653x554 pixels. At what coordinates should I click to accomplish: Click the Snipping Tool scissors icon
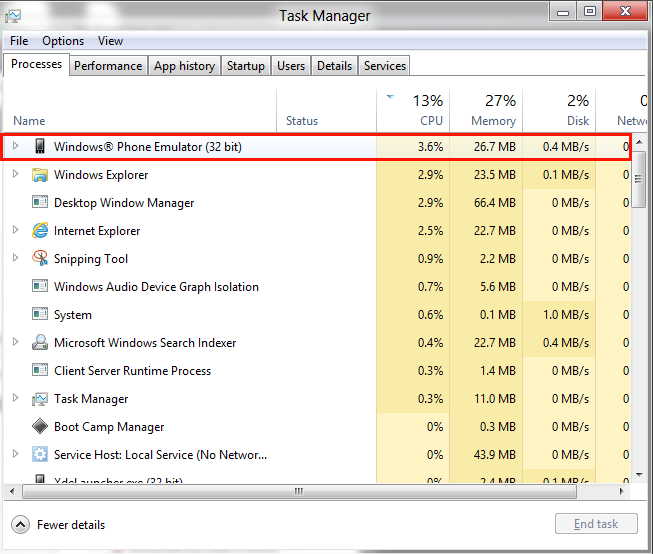pyautogui.click(x=40, y=258)
